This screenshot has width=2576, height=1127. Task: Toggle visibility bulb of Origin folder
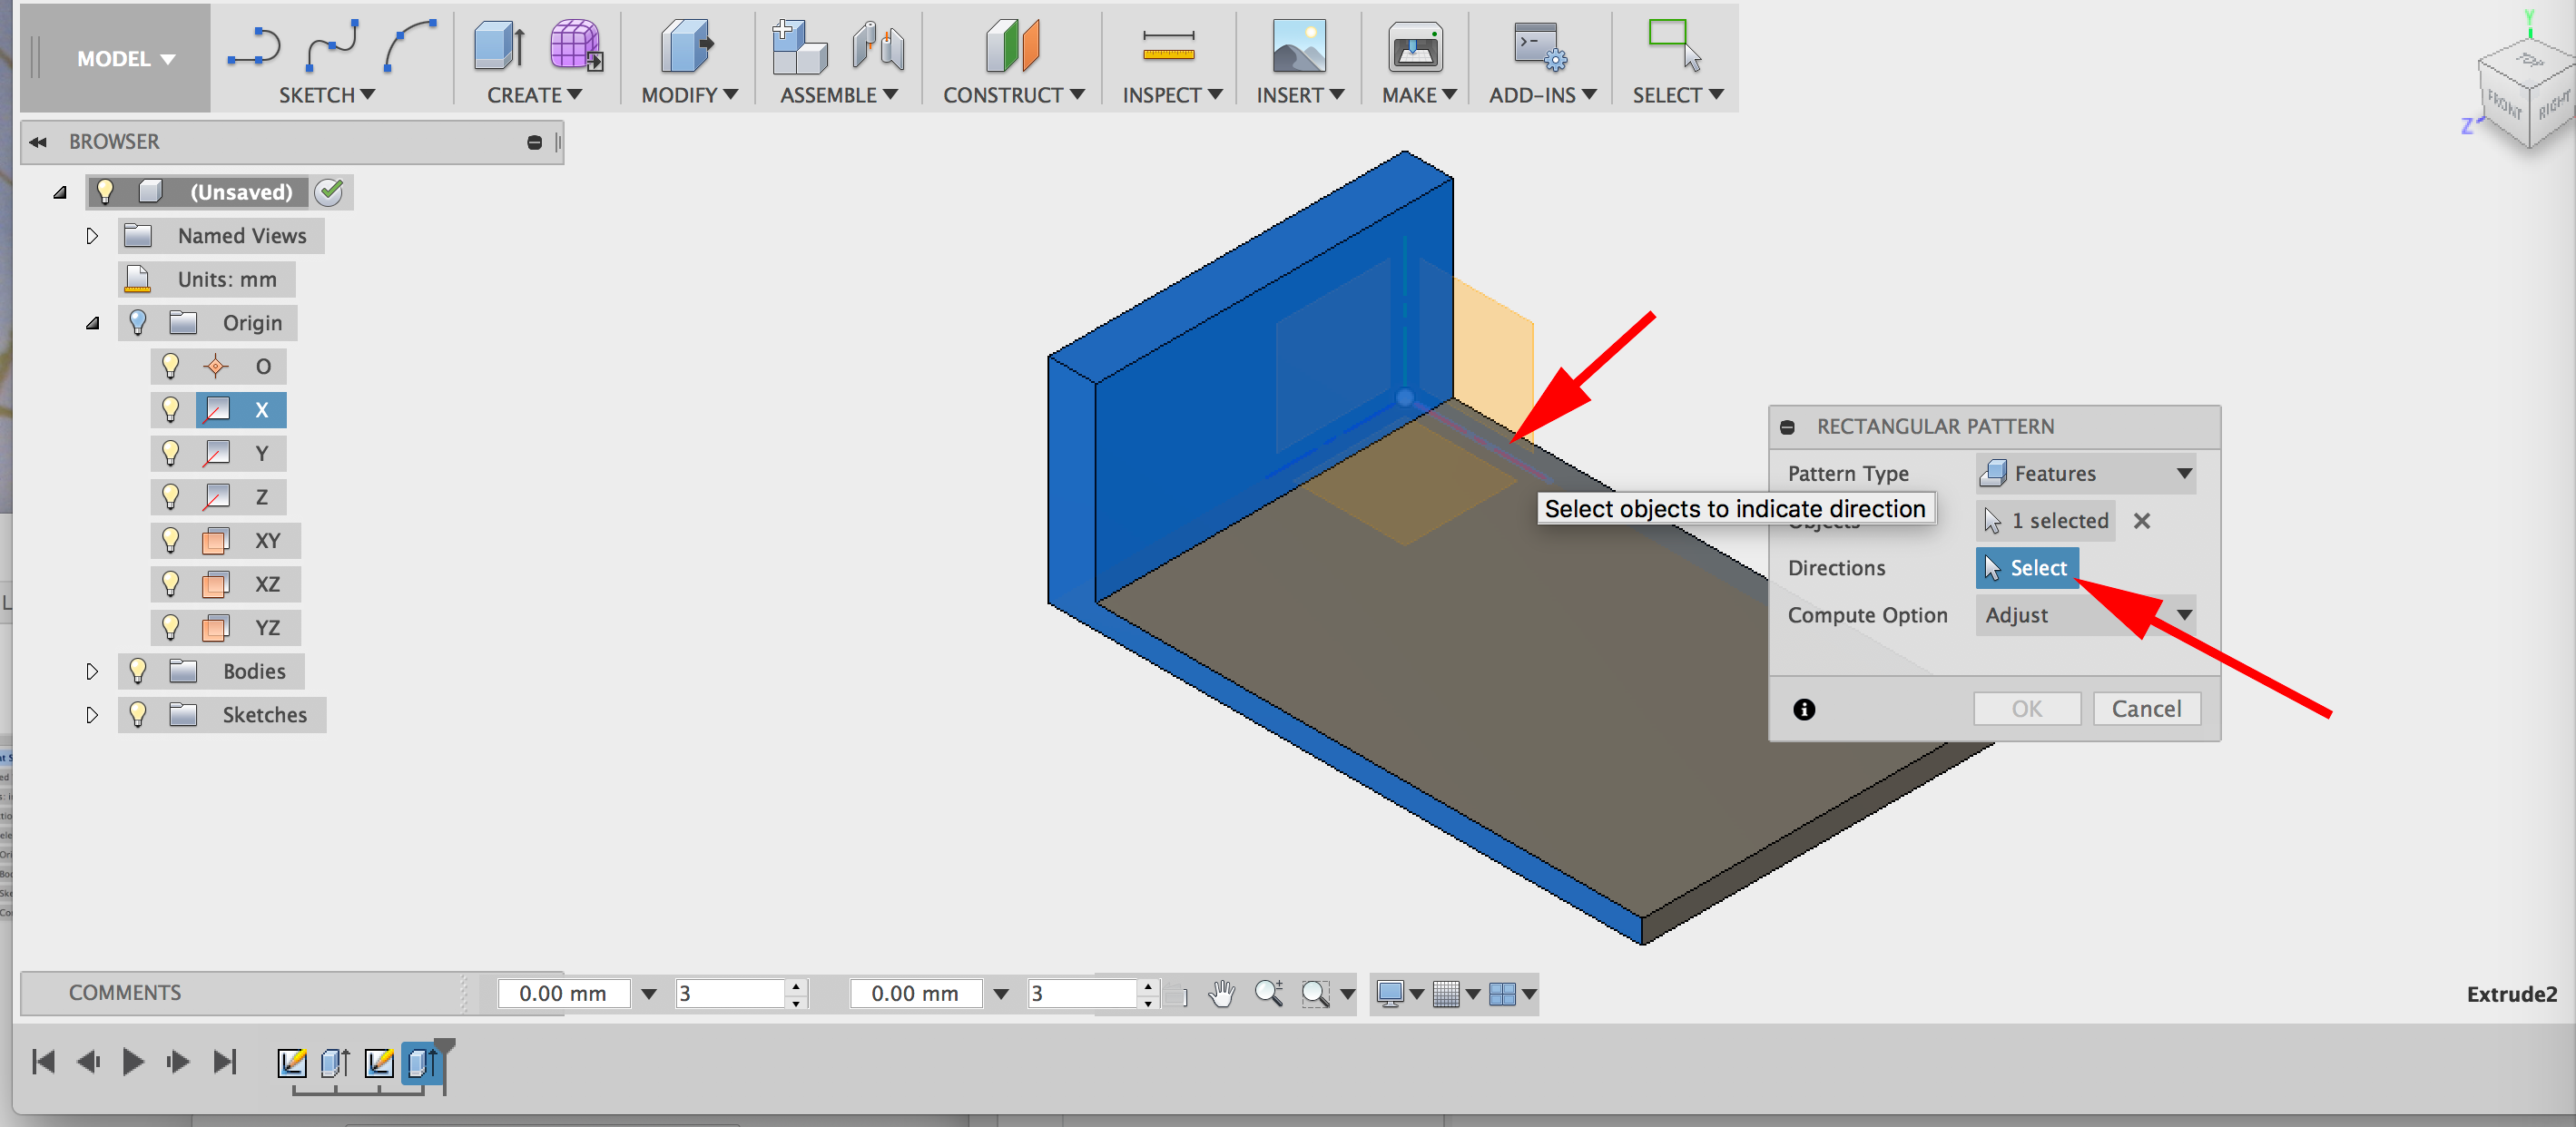[138, 323]
